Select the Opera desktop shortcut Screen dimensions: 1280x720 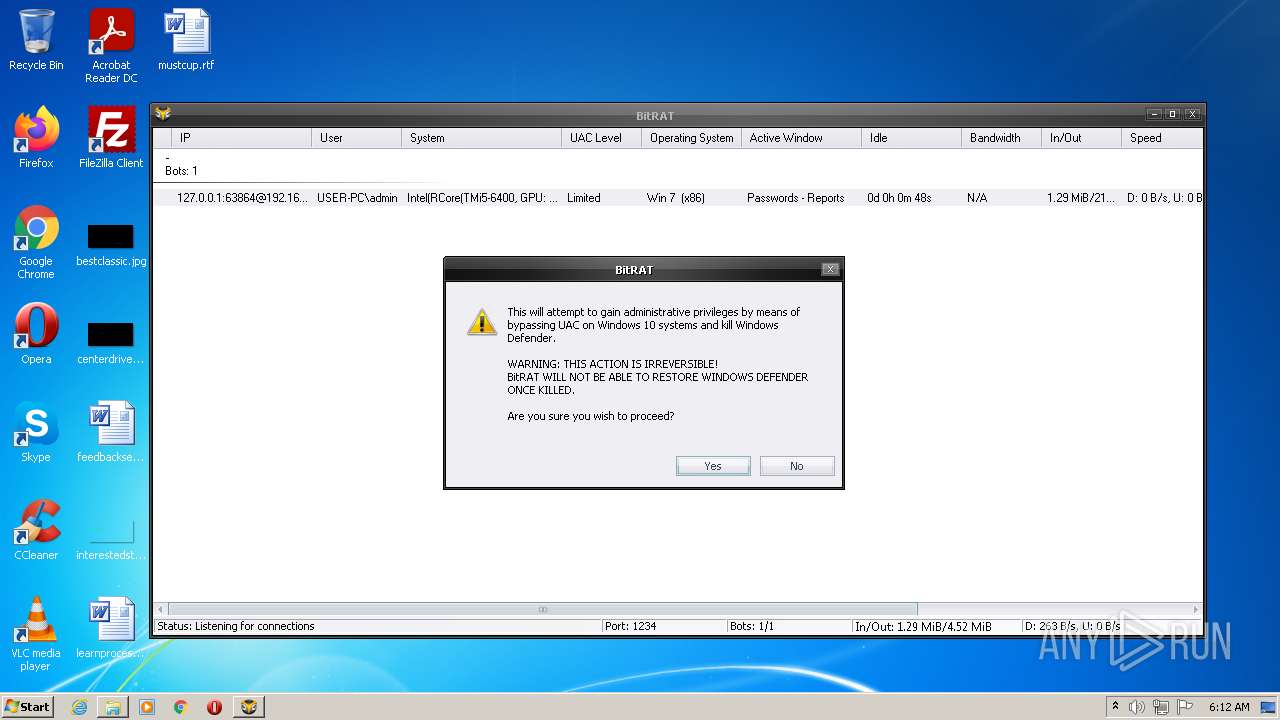point(36,334)
